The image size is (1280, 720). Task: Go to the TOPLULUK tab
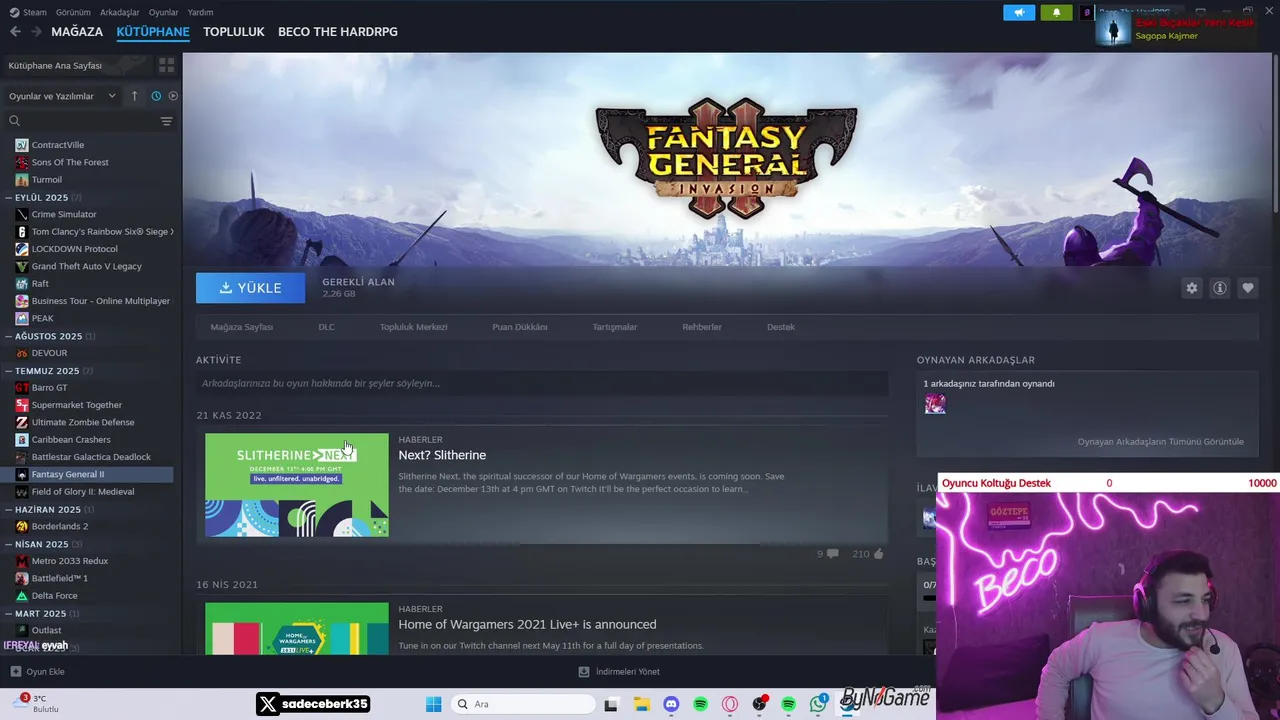click(233, 32)
